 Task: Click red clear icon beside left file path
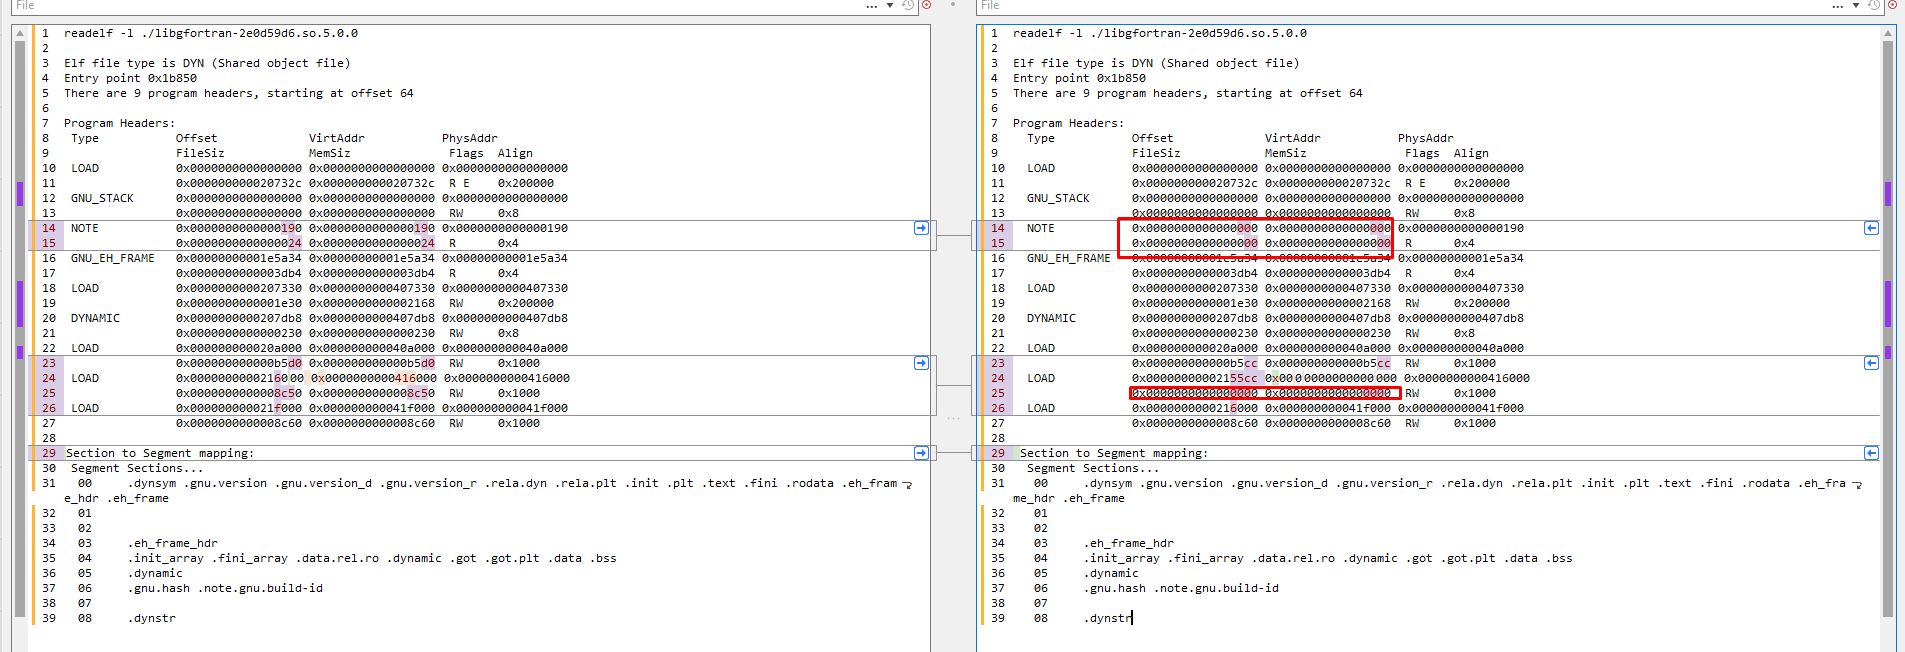927,6
